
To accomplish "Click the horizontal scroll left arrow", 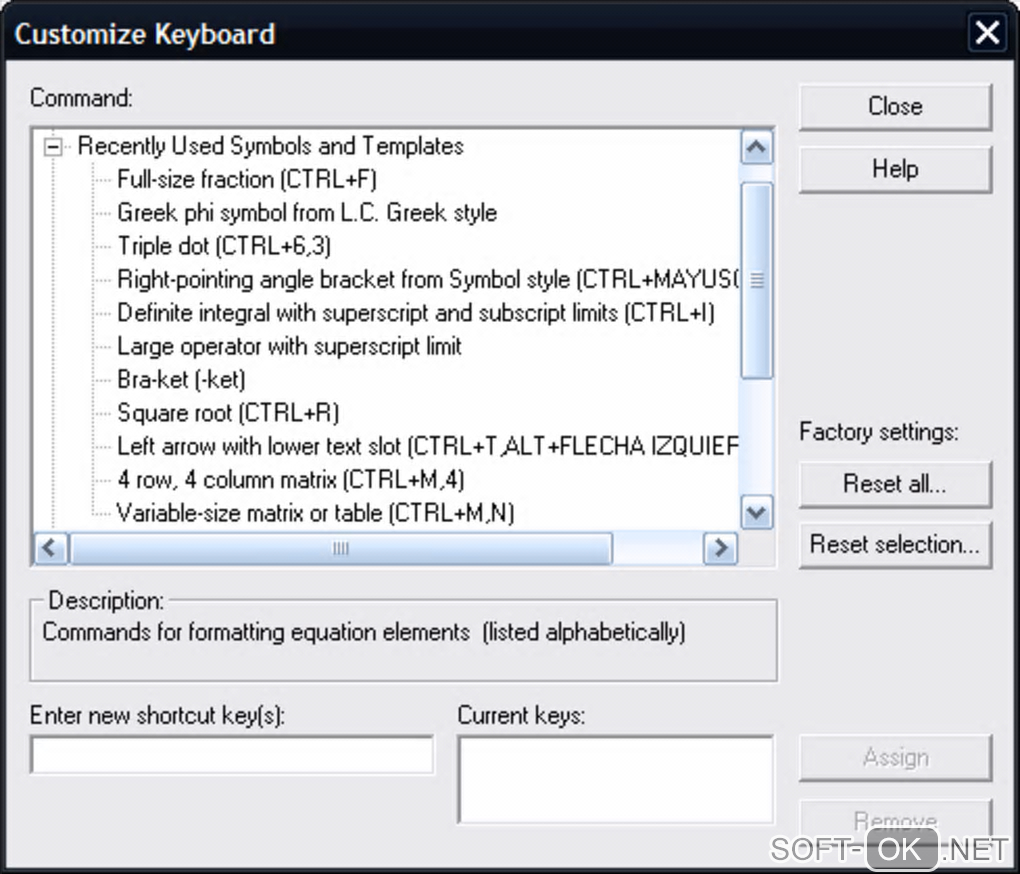I will pos(51,548).
